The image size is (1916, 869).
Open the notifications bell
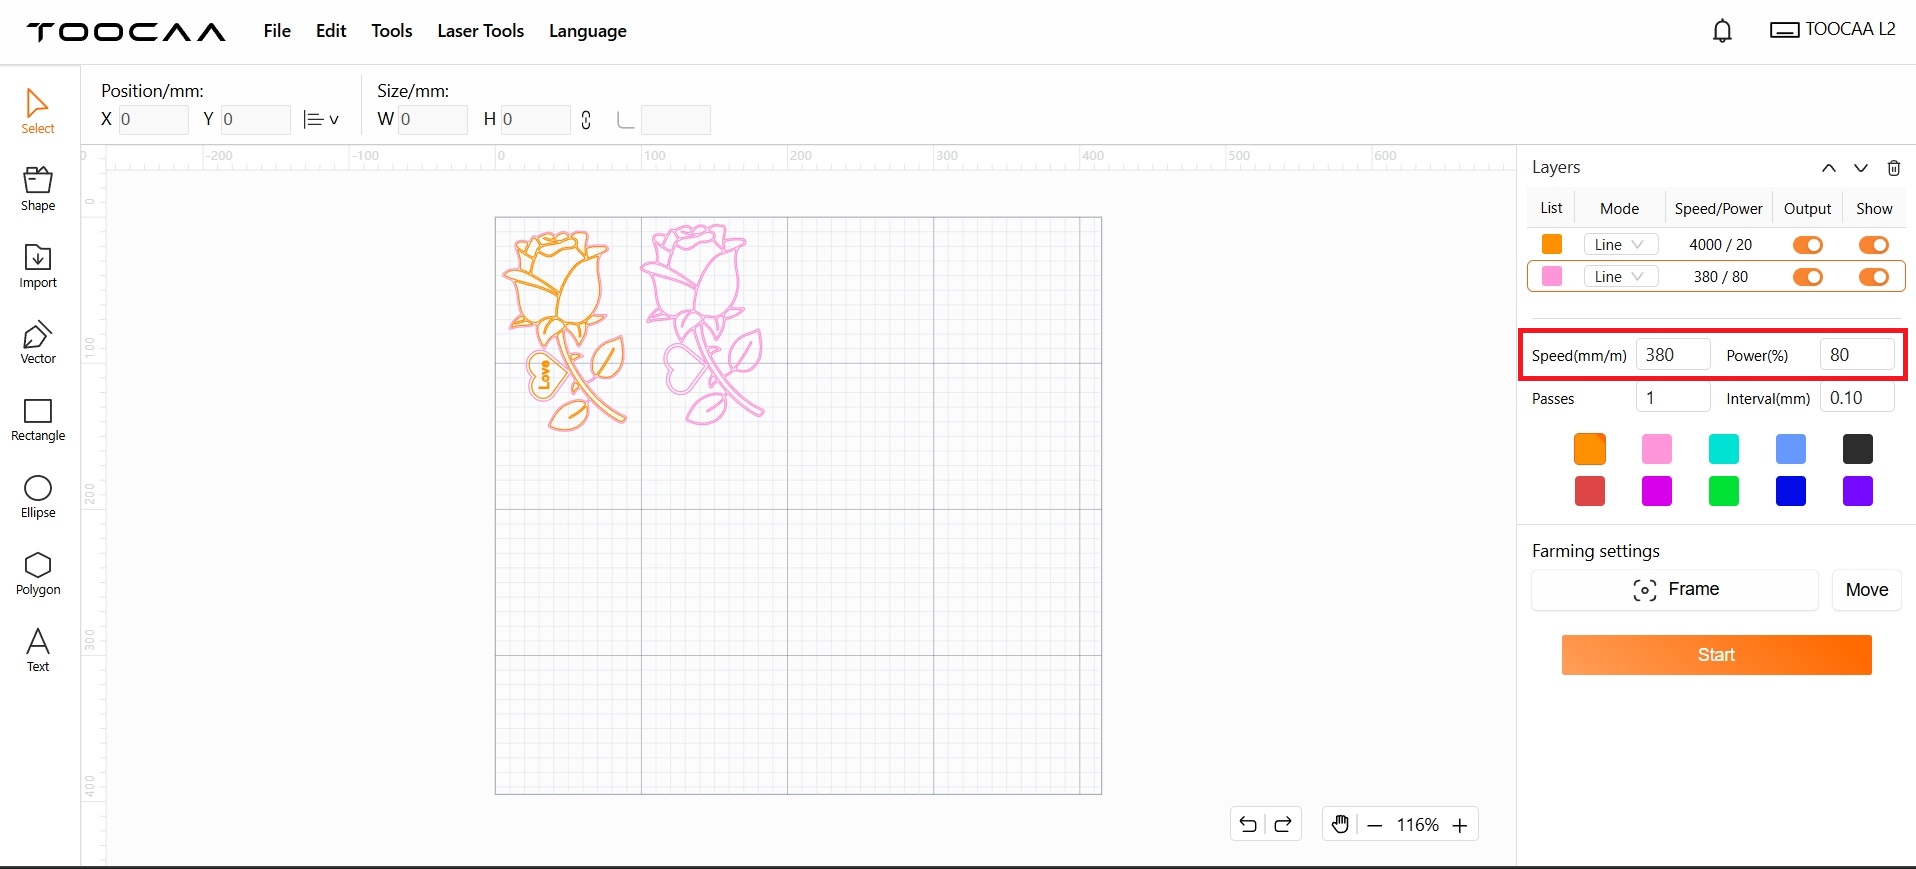coord(1722,31)
